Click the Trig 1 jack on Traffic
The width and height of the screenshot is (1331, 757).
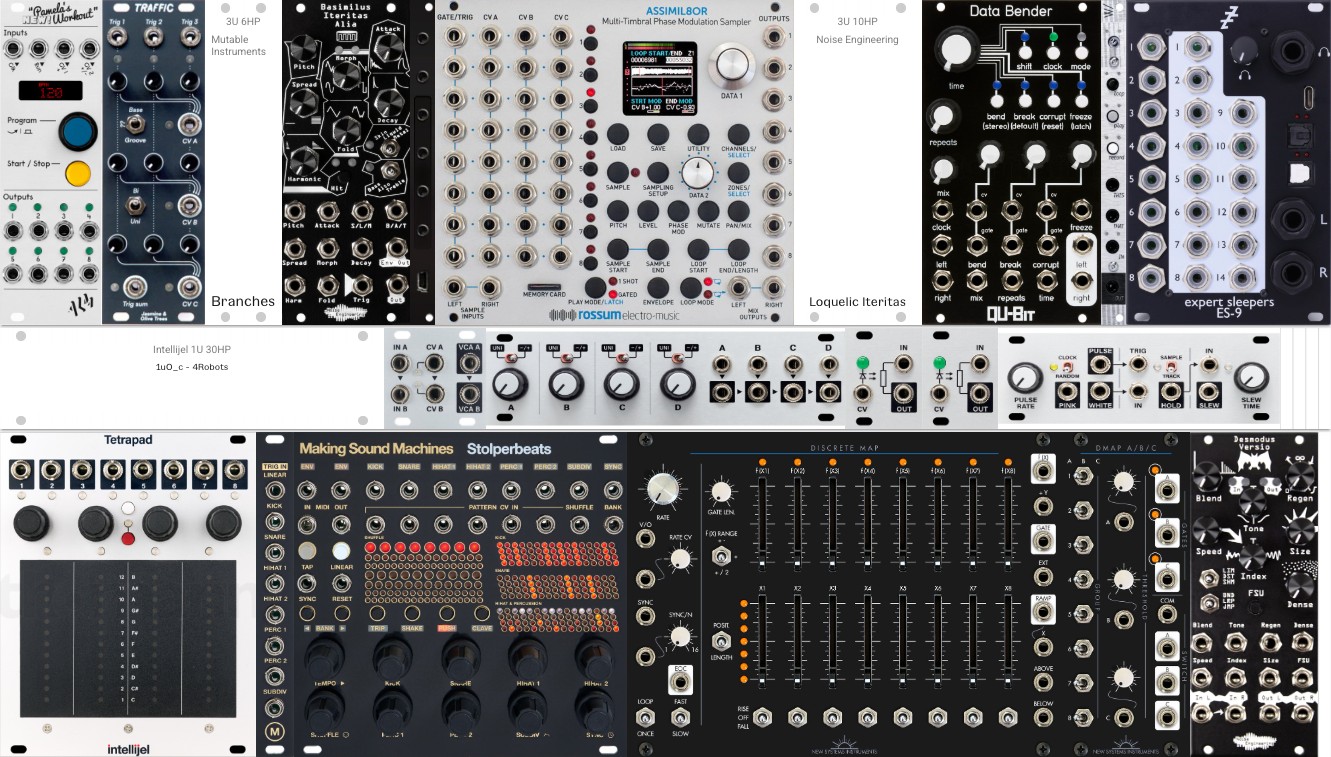(119, 39)
